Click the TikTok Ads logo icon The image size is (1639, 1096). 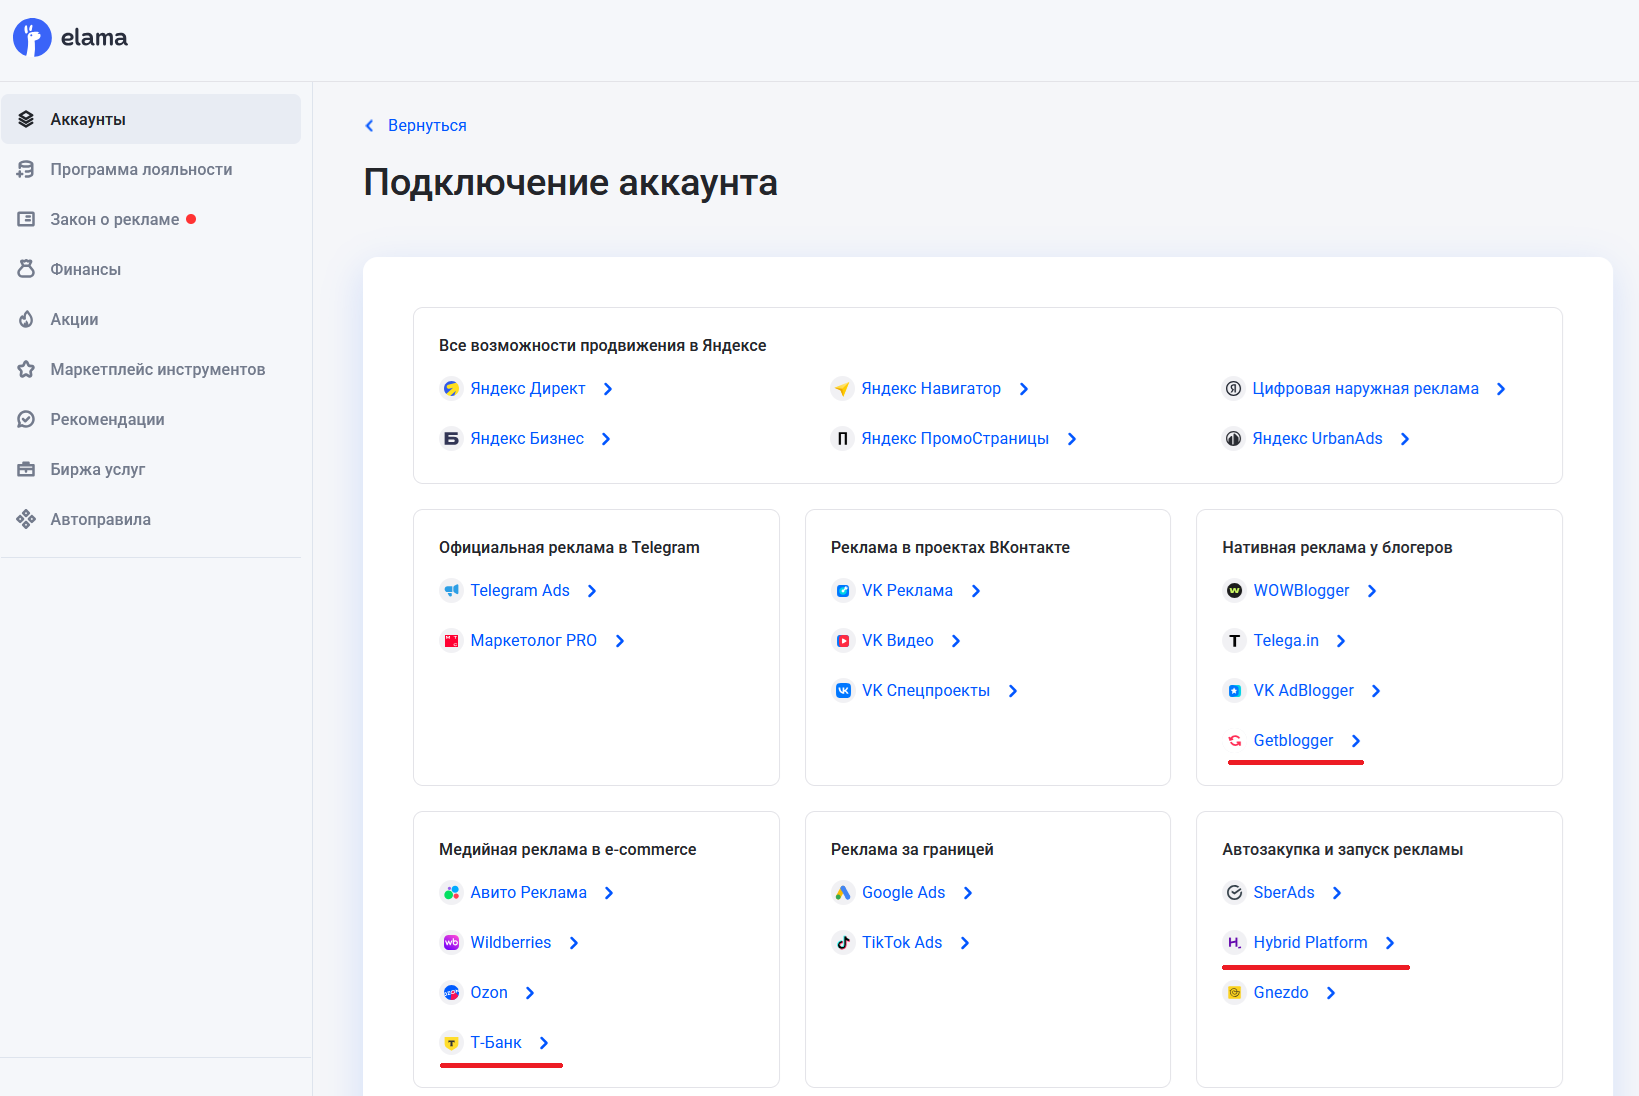[843, 943]
